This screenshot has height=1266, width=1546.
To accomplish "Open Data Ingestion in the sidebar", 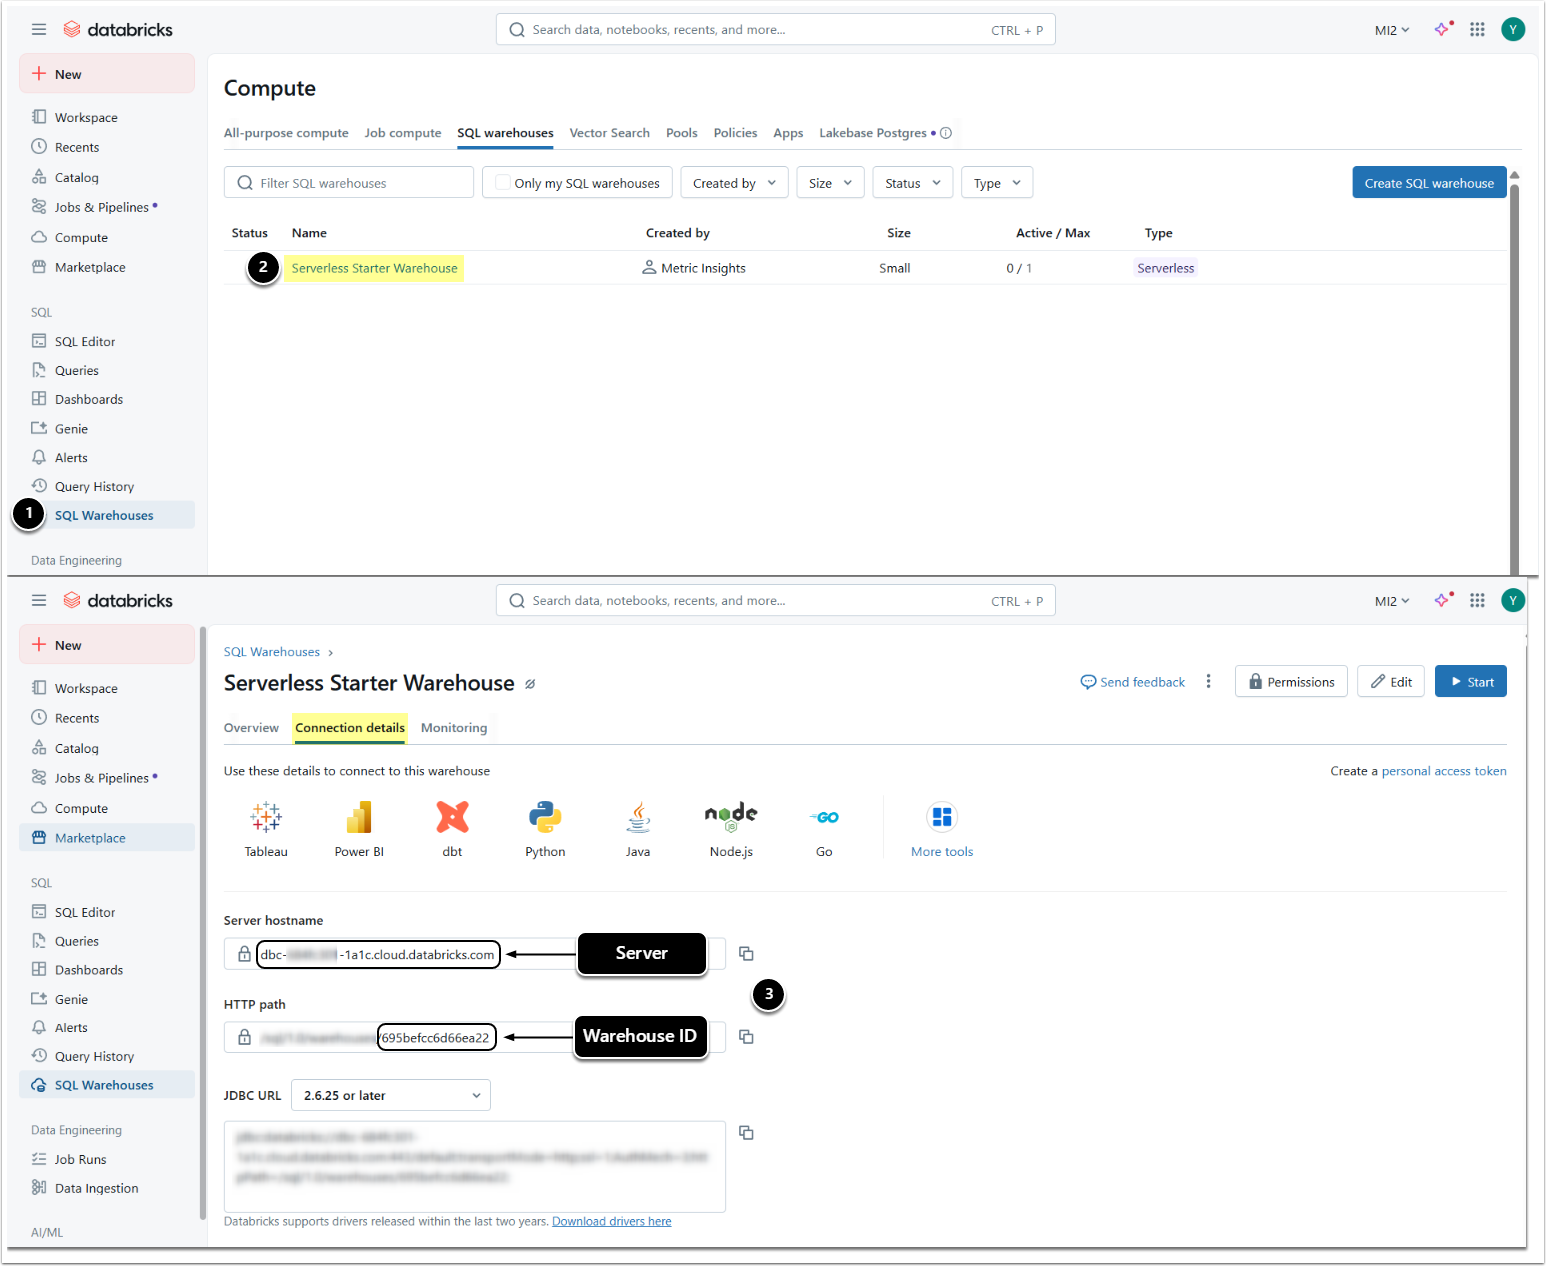I will pyautogui.click(x=96, y=1188).
